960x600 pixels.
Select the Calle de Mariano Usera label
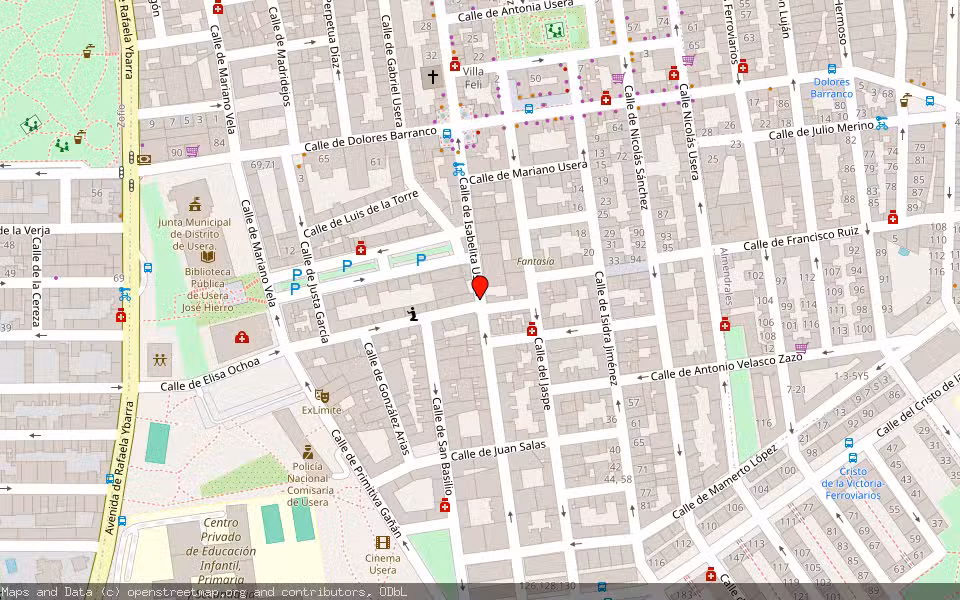(x=528, y=171)
